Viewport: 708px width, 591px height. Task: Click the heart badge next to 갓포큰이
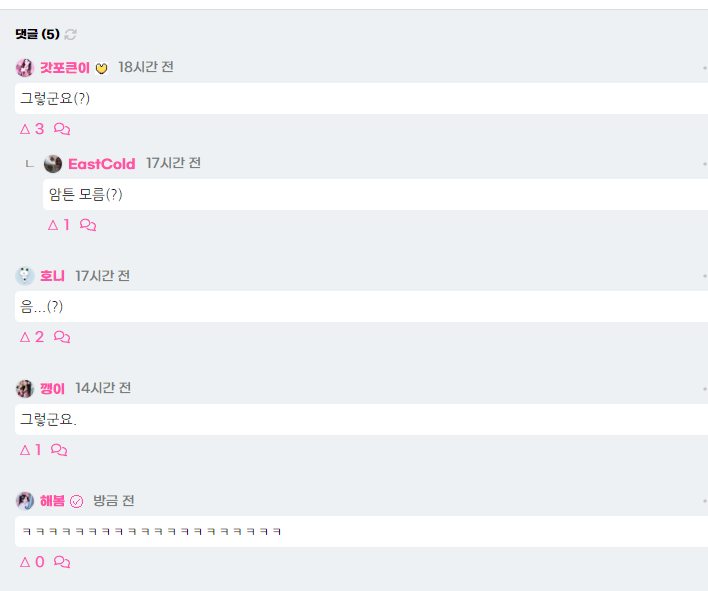[x=102, y=68]
